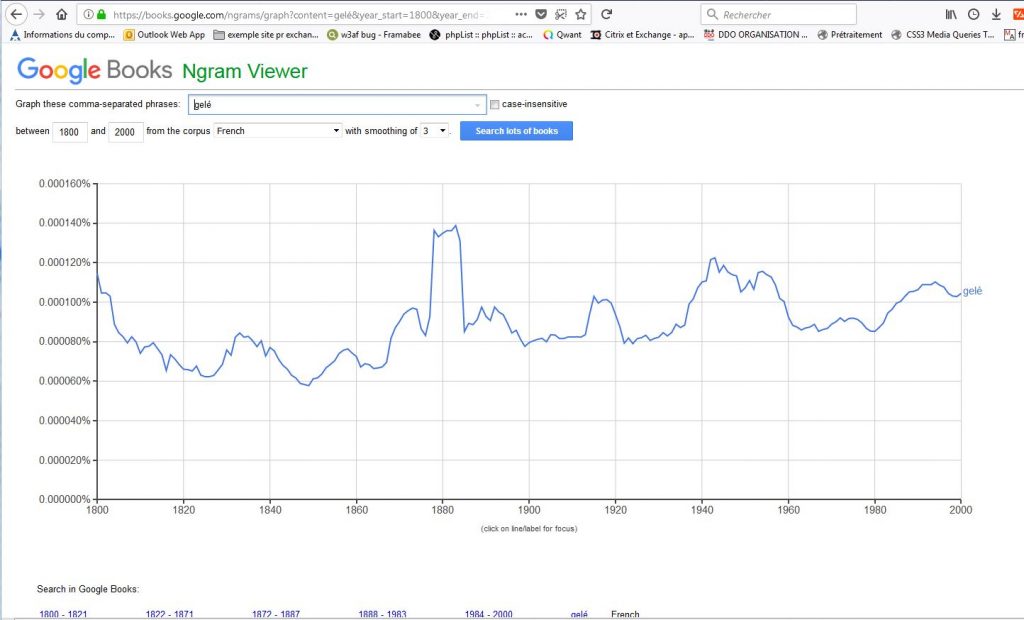This screenshot has width=1024, height=620.
Task: Open the smoothing value dropdown
Action: 434,131
